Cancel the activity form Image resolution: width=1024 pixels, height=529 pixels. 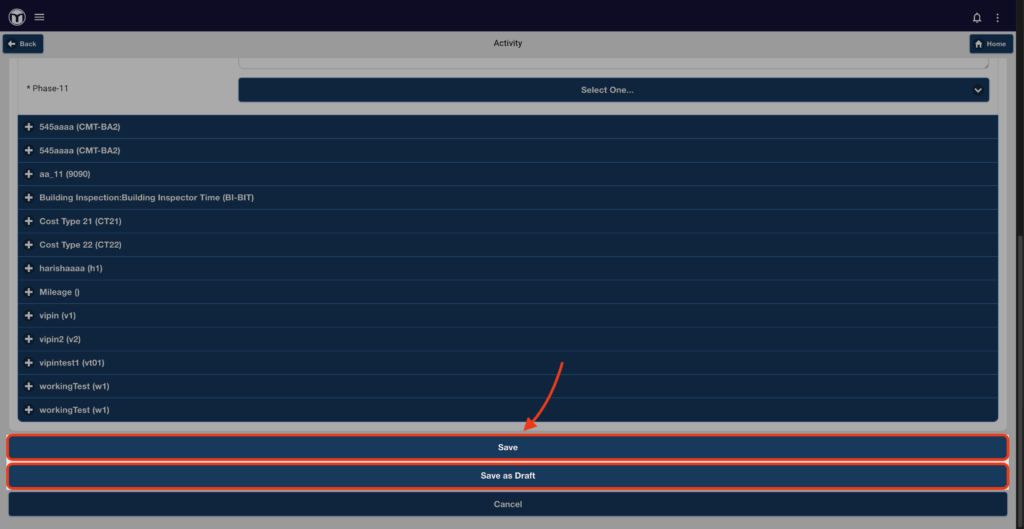click(x=507, y=504)
